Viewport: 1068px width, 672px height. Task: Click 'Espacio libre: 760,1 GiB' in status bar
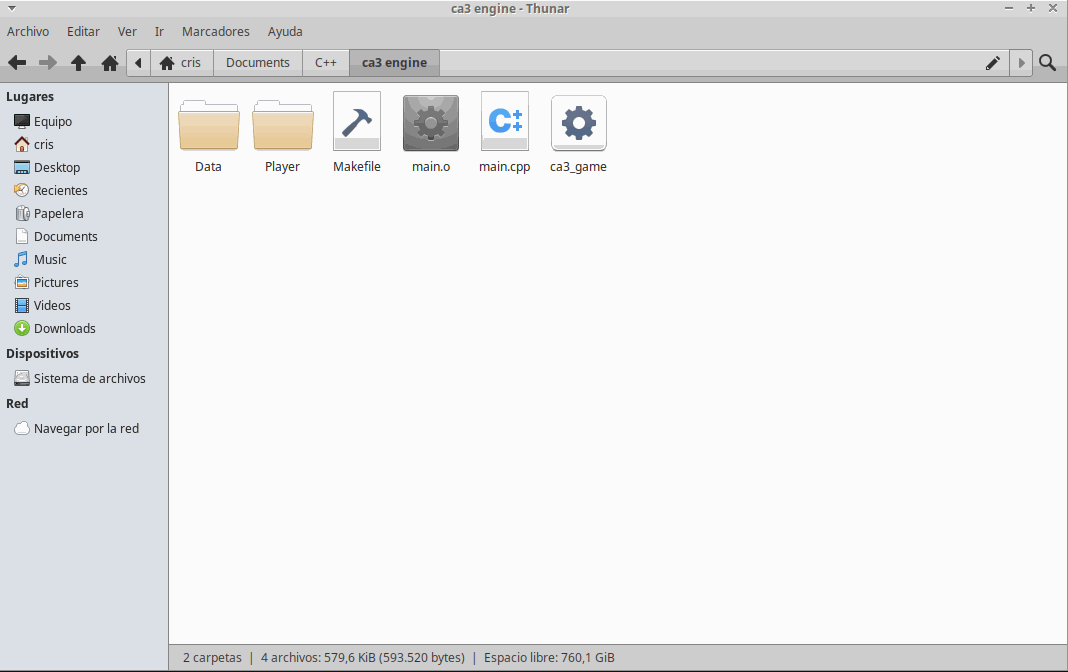pos(549,658)
